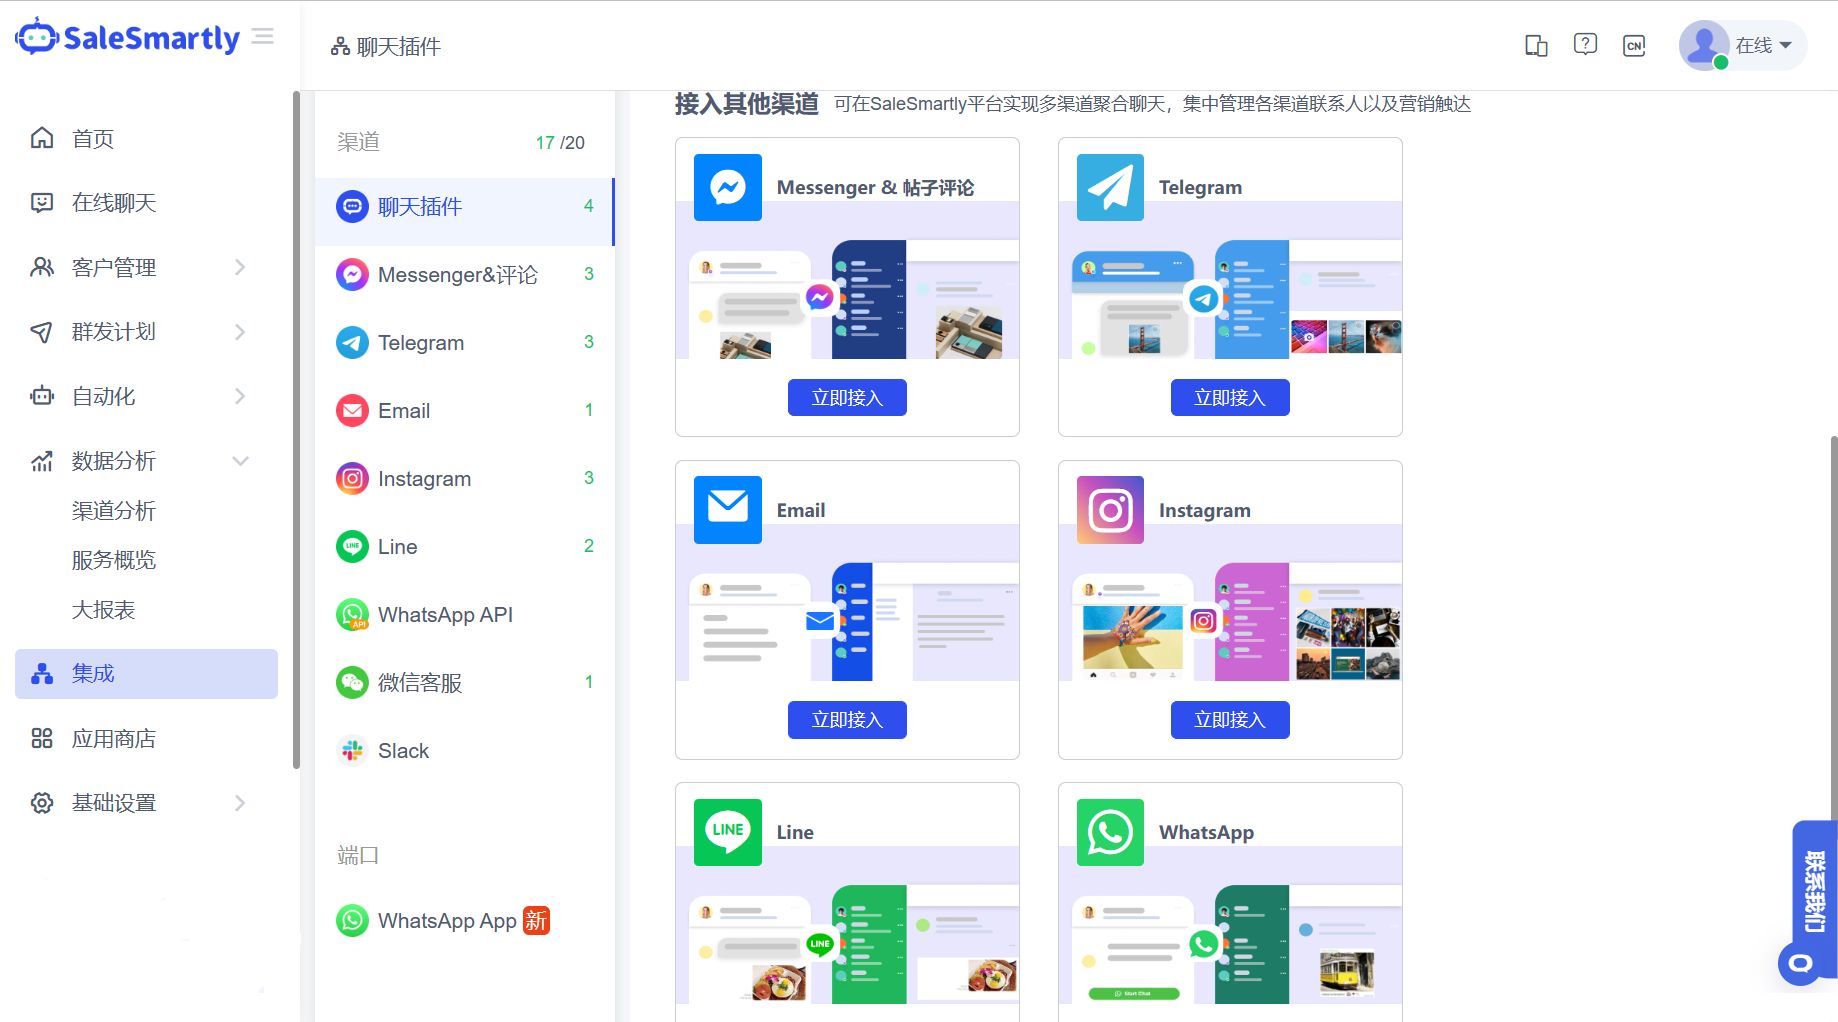The image size is (1838, 1022).
Task: Click the 首页 house icon
Action: 42,138
